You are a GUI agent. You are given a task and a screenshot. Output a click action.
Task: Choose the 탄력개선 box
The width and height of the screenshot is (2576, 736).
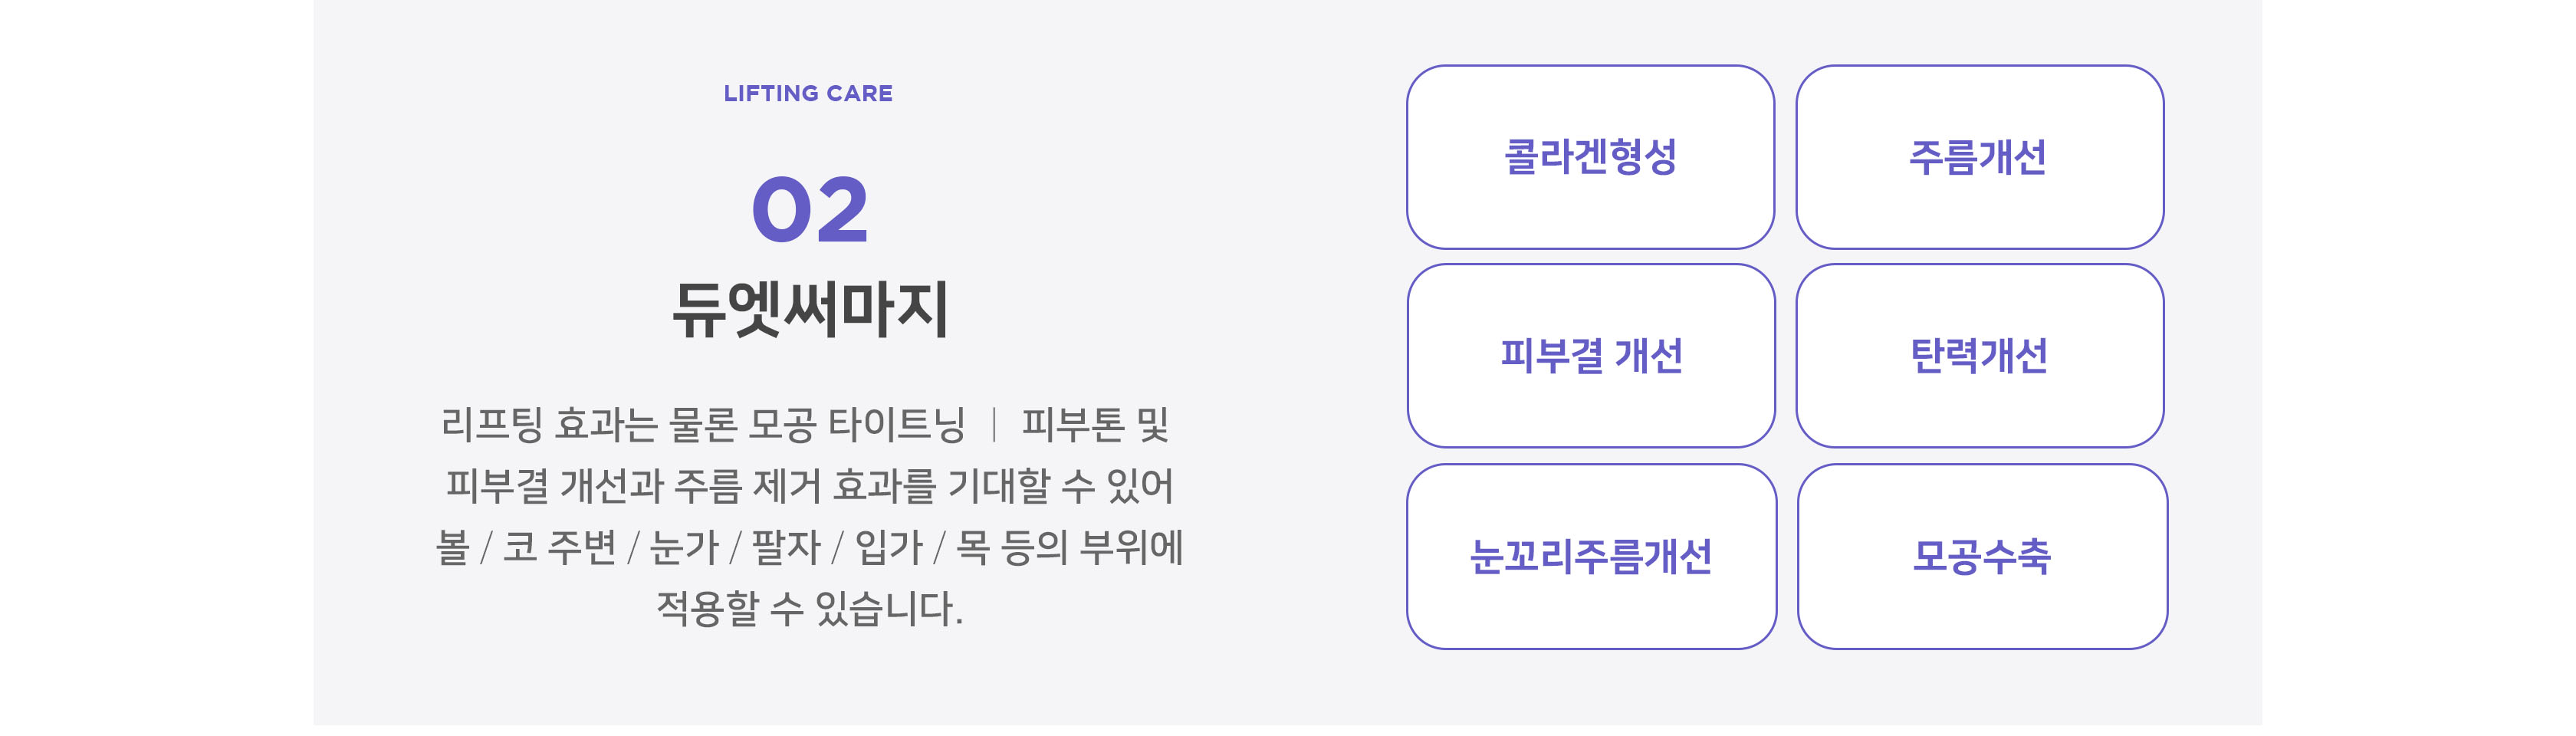pyautogui.click(x=1979, y=356)
